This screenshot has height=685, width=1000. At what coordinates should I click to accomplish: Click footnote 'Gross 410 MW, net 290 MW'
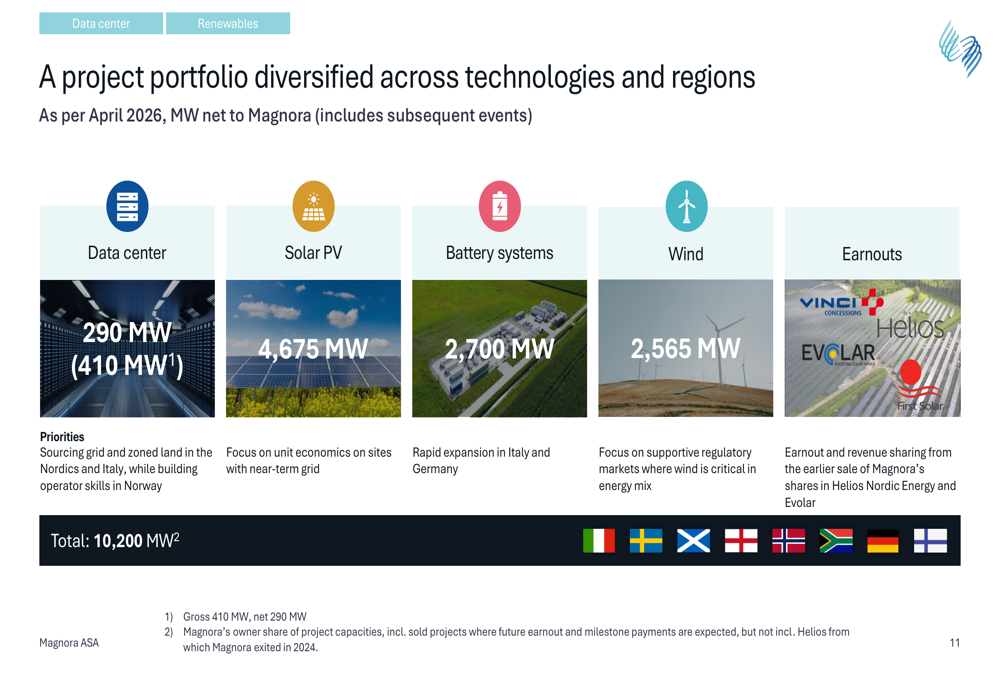245,617
